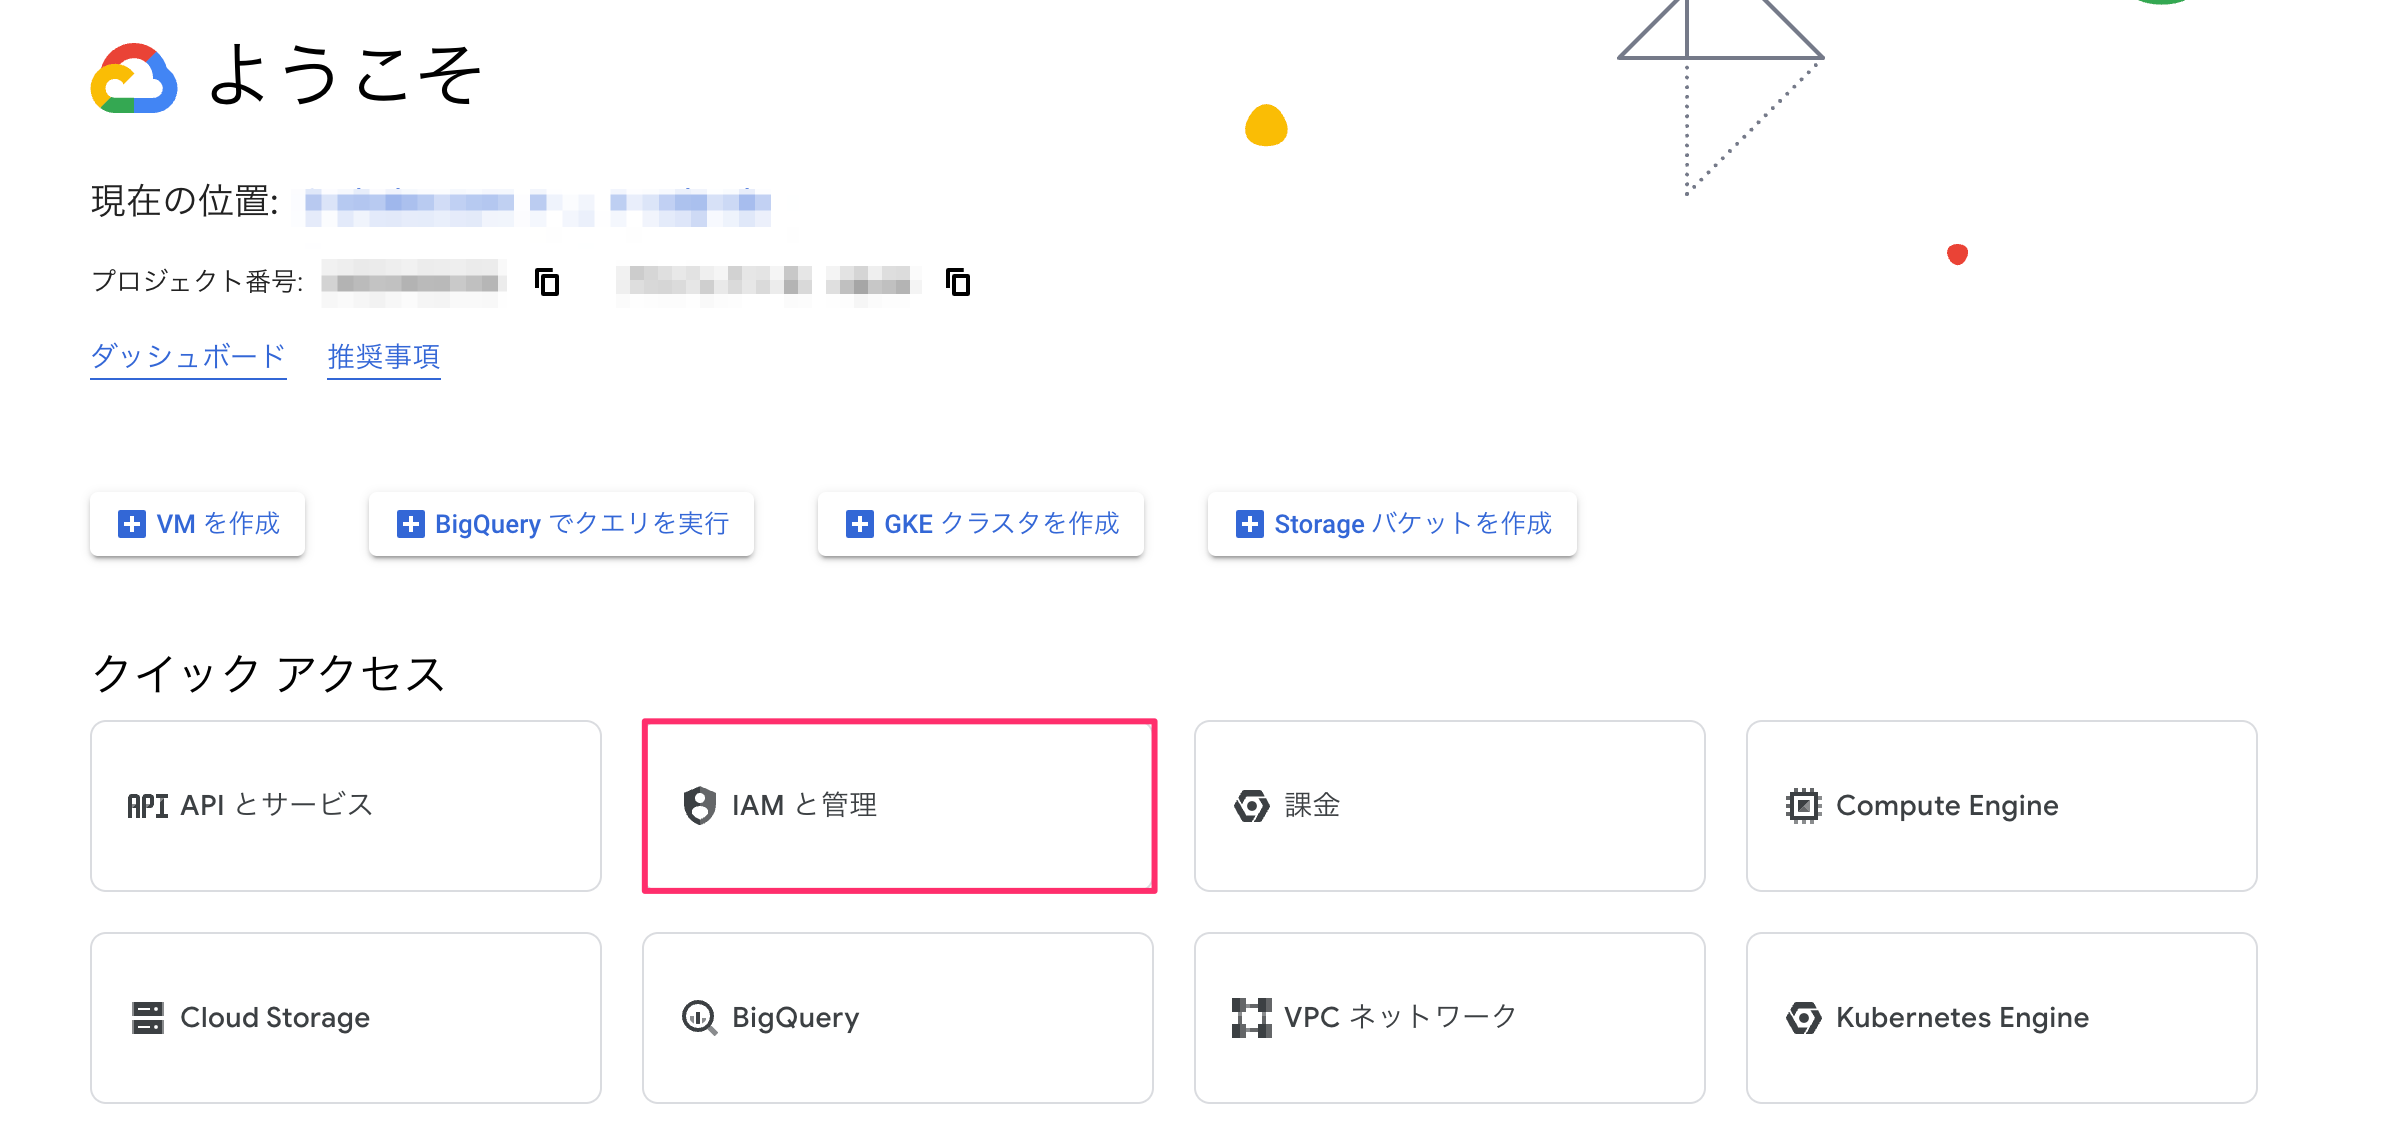Screen dimensions: 2394x1134
Task: Click the VPC network icon
Action: (x=1252, y=1018)
